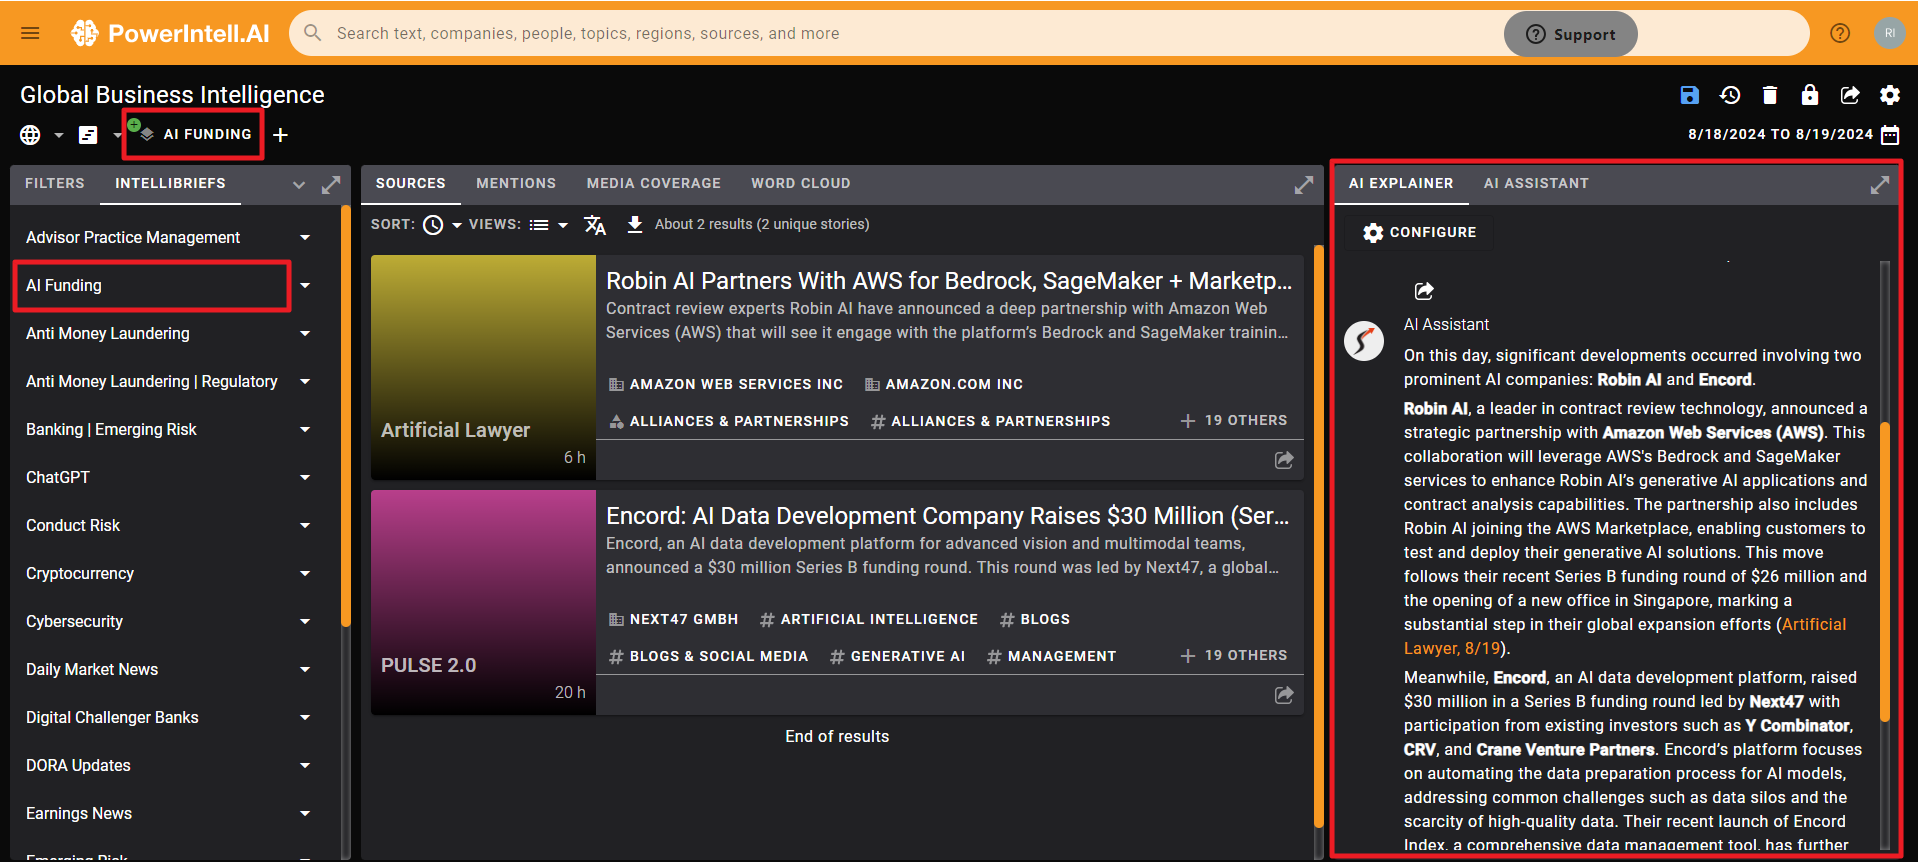Open the sort order dropdown arrow
Screen dimensions: 1918x862
coord(457,225)
